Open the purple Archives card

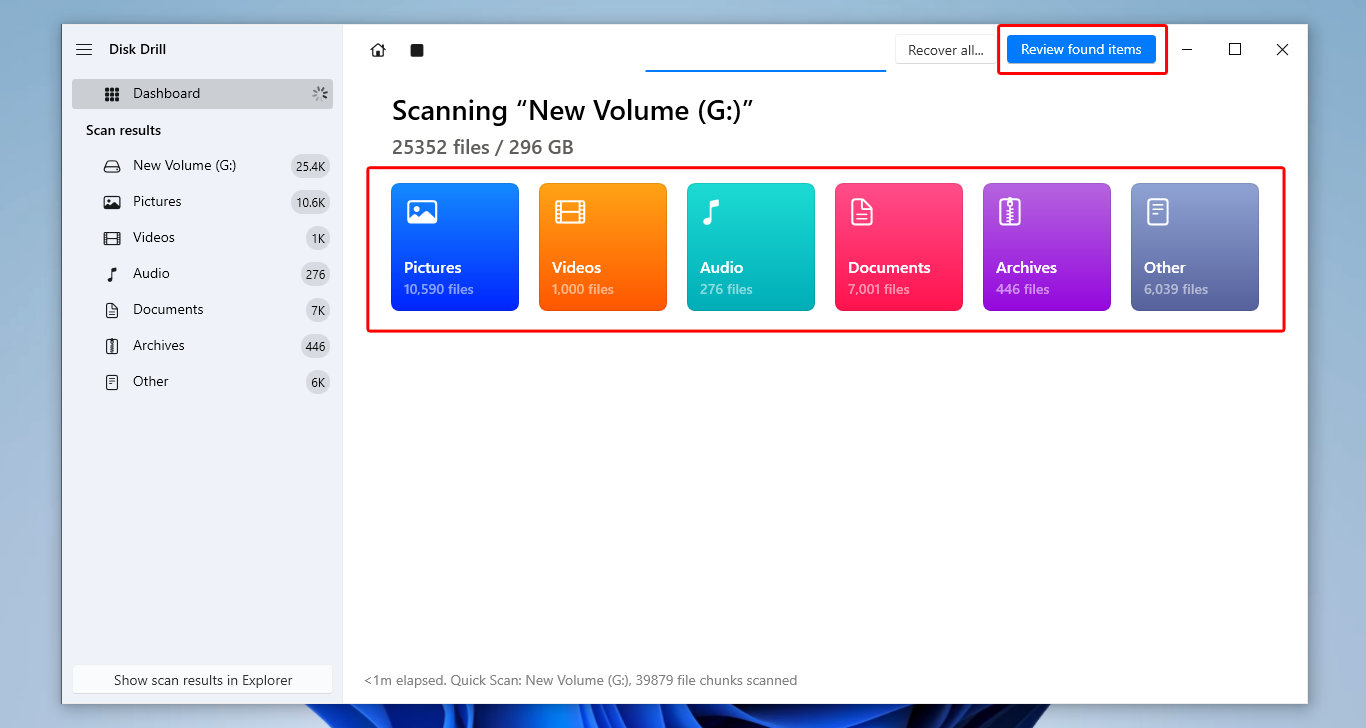pyautogui.click(x=1047, y=247)
